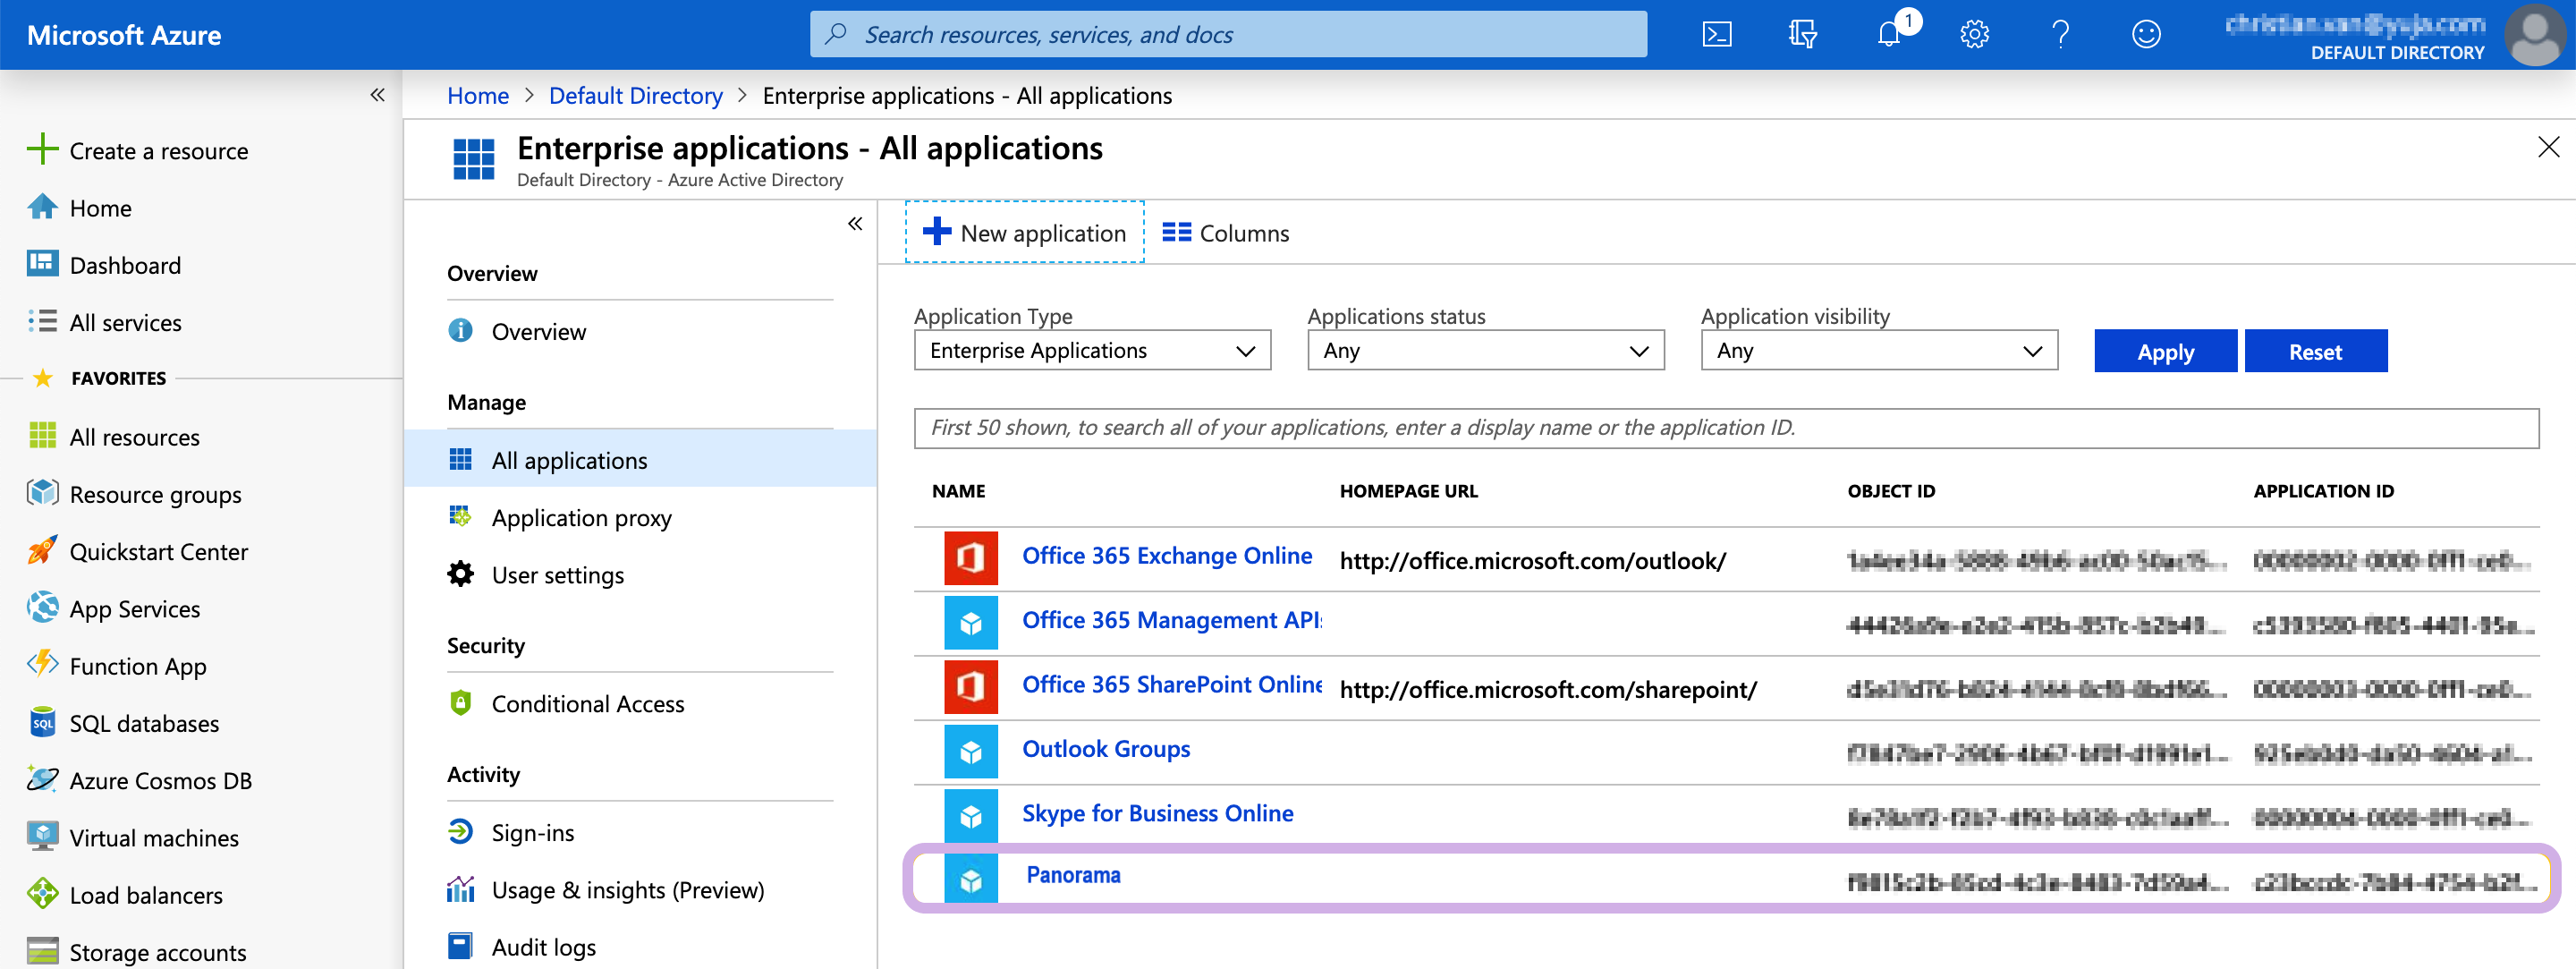Image resolution: width=2576 pixels, height=969 pixels.
Task: Go to Home in the breadcrumb
Action: pos(478,96)
